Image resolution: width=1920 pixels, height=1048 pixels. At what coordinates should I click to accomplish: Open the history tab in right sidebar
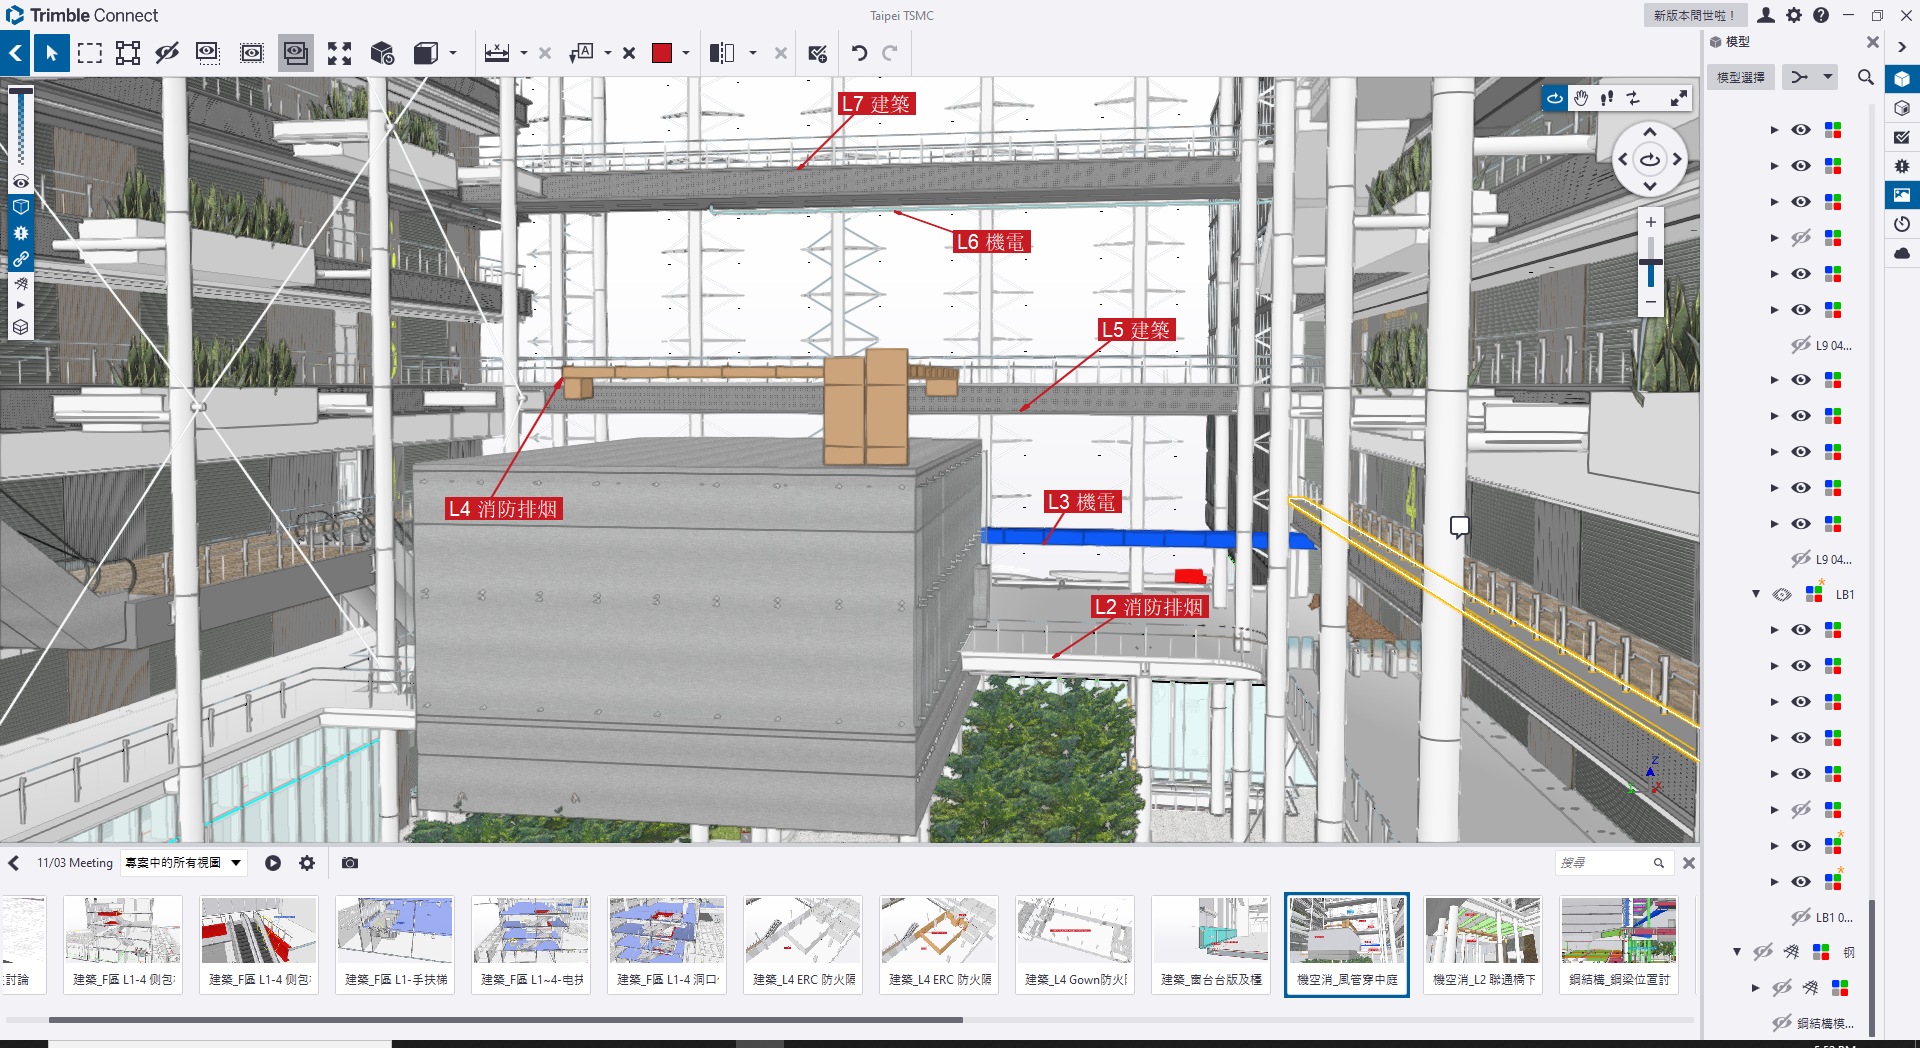coord(1902,224)
